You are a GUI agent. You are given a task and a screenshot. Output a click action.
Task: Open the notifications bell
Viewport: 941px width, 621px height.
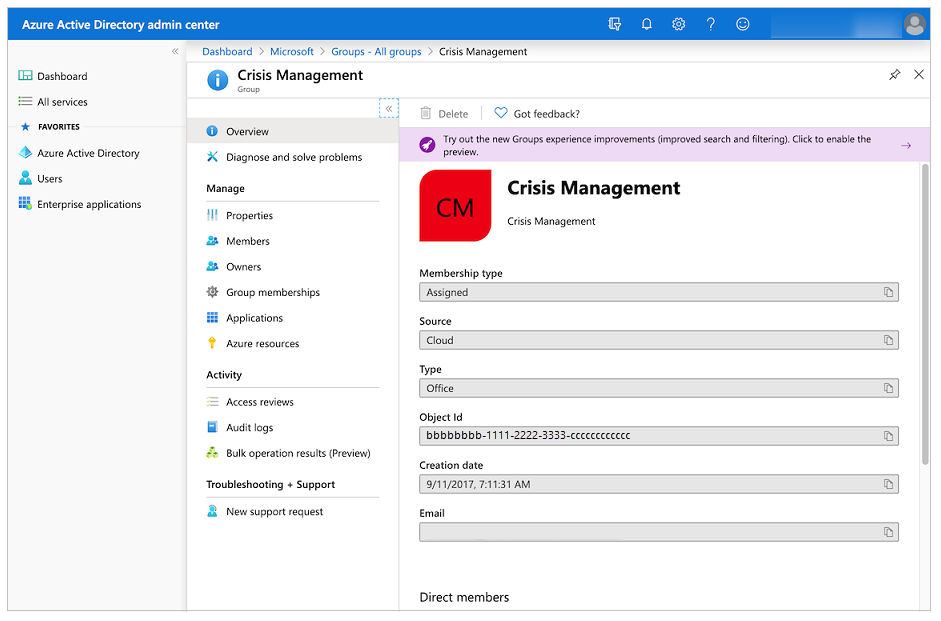646,23
